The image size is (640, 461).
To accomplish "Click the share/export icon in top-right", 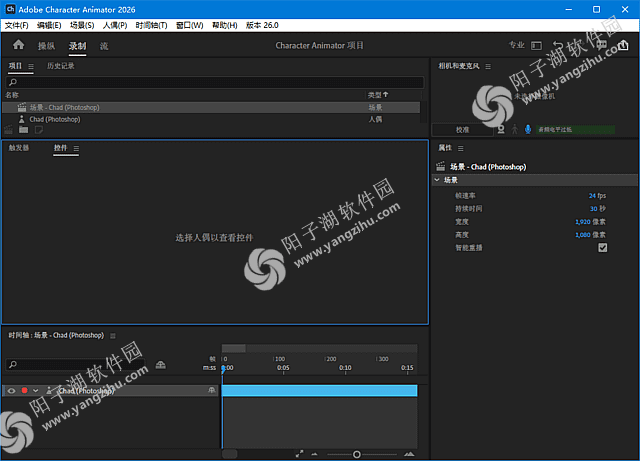I will (623, 45).
